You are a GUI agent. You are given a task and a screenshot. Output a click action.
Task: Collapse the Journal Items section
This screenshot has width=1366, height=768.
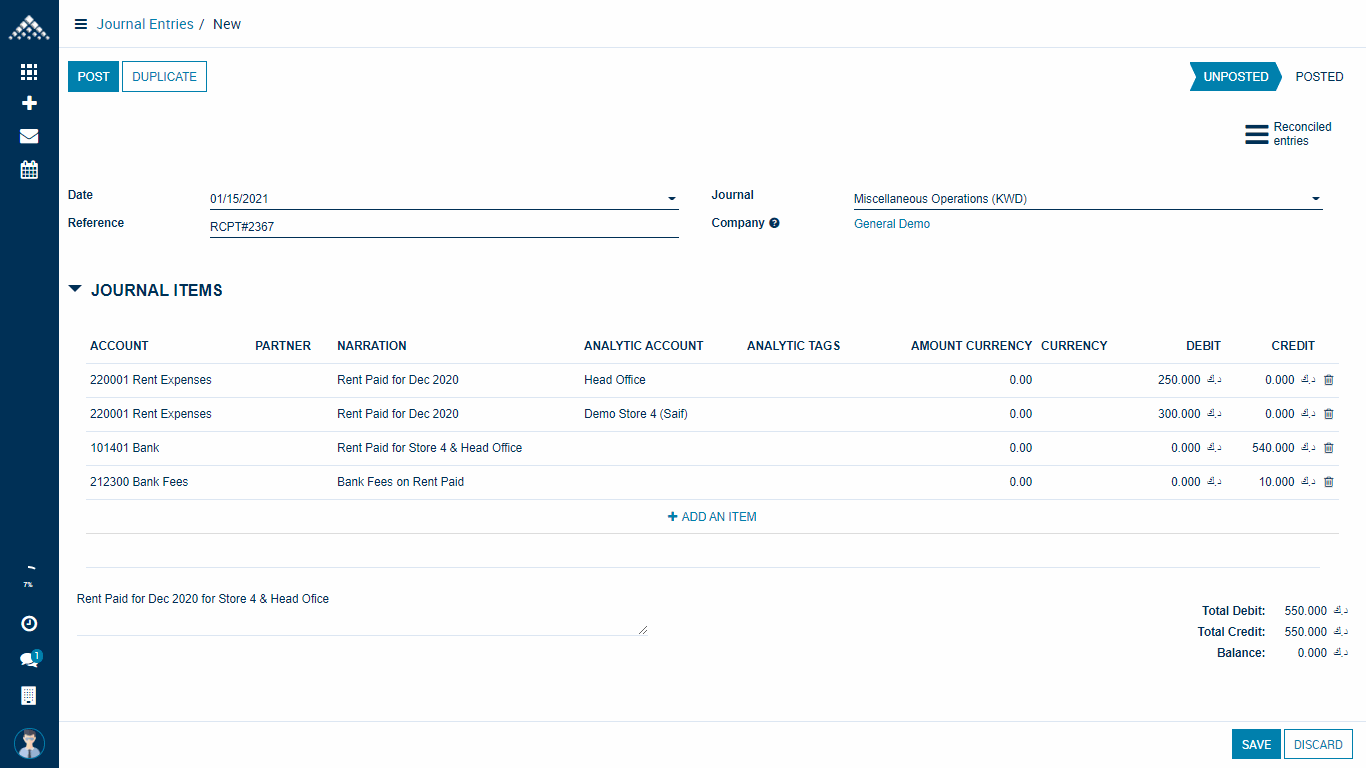tap(75, 289)
